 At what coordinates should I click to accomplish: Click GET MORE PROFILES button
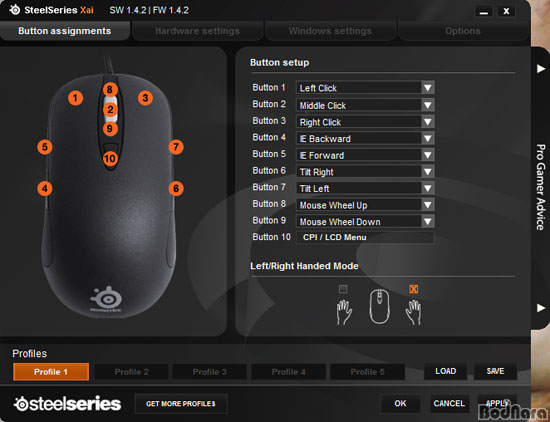point(181,404)
